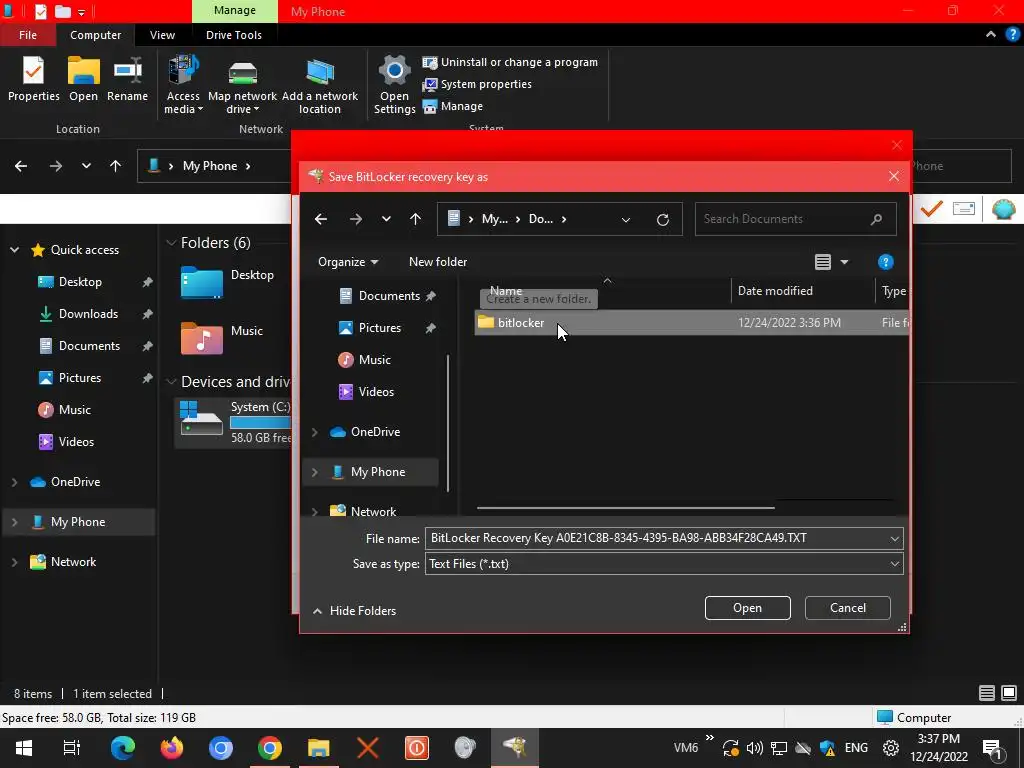Open view options dropdown arrow in dialog
Image resolution: width=1024 pixels, height=768 pixels.
coord(844,262)
